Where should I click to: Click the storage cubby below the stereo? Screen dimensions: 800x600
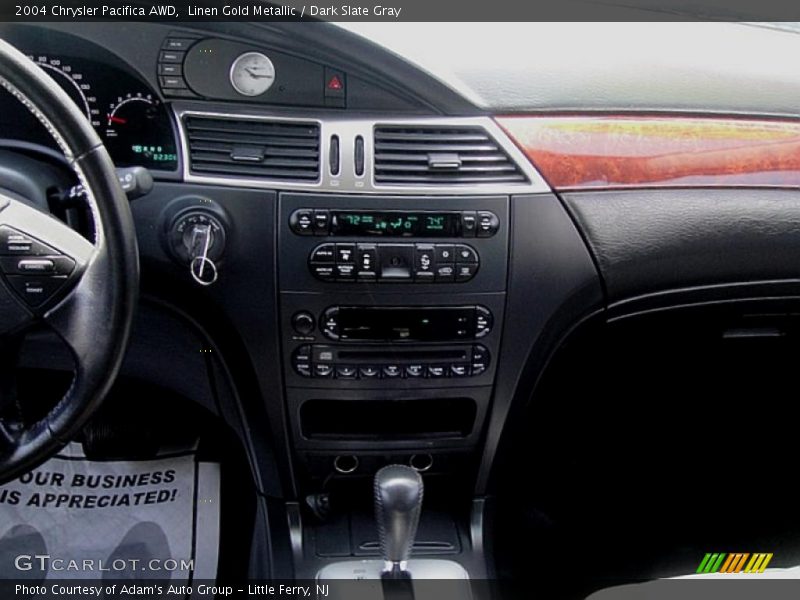click(388, 418)
